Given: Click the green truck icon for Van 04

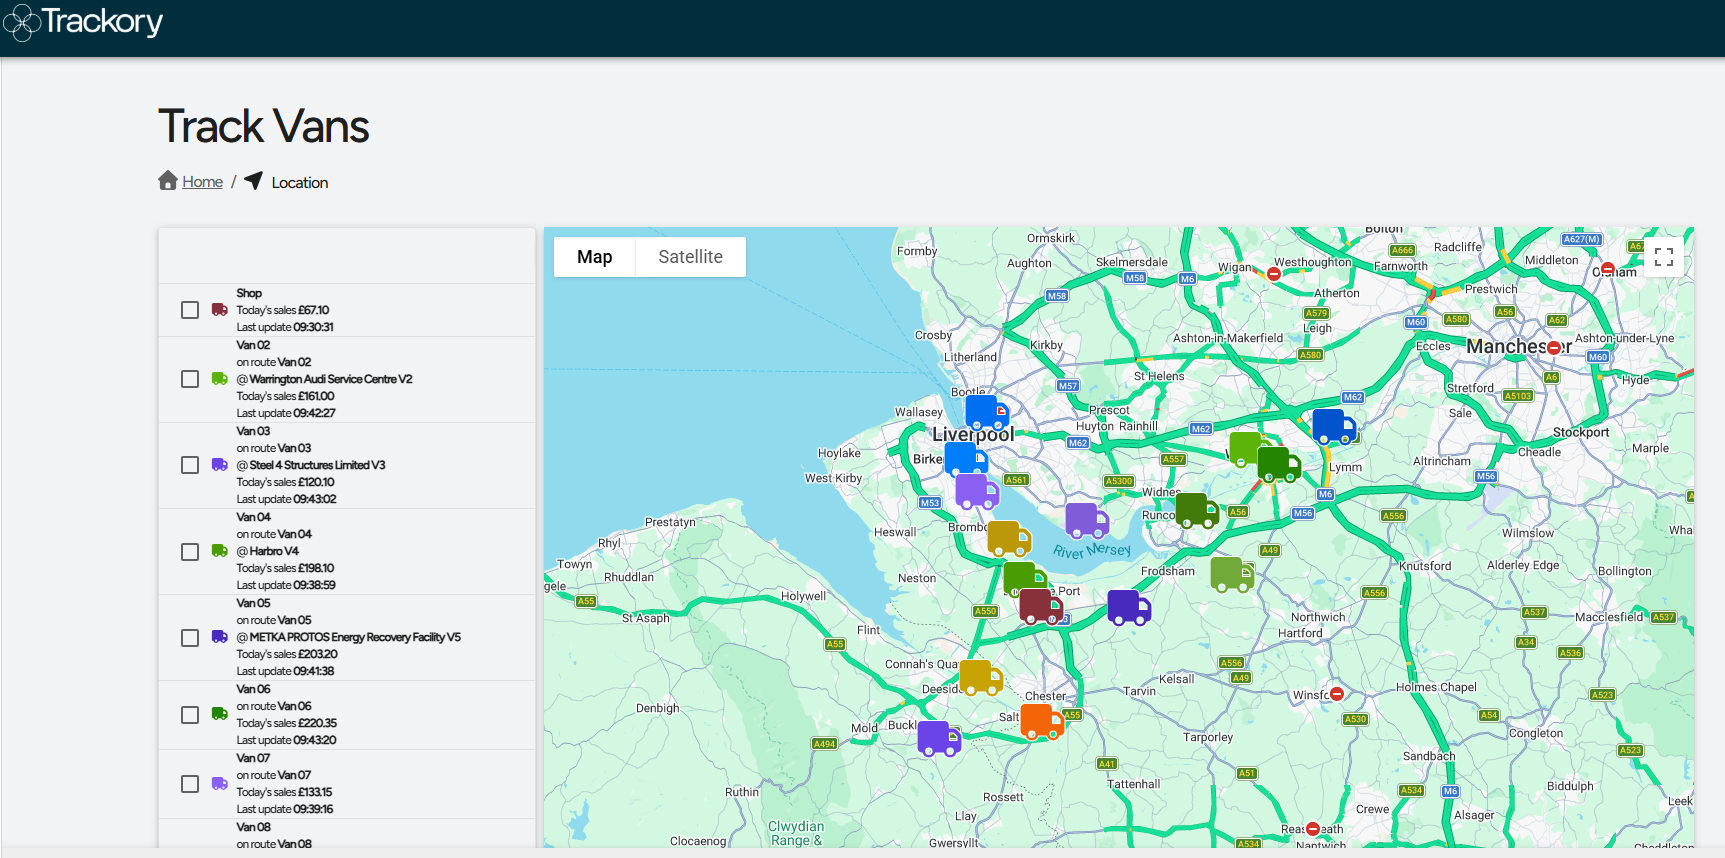Looking at the screenshot, I should pos(220,551).
